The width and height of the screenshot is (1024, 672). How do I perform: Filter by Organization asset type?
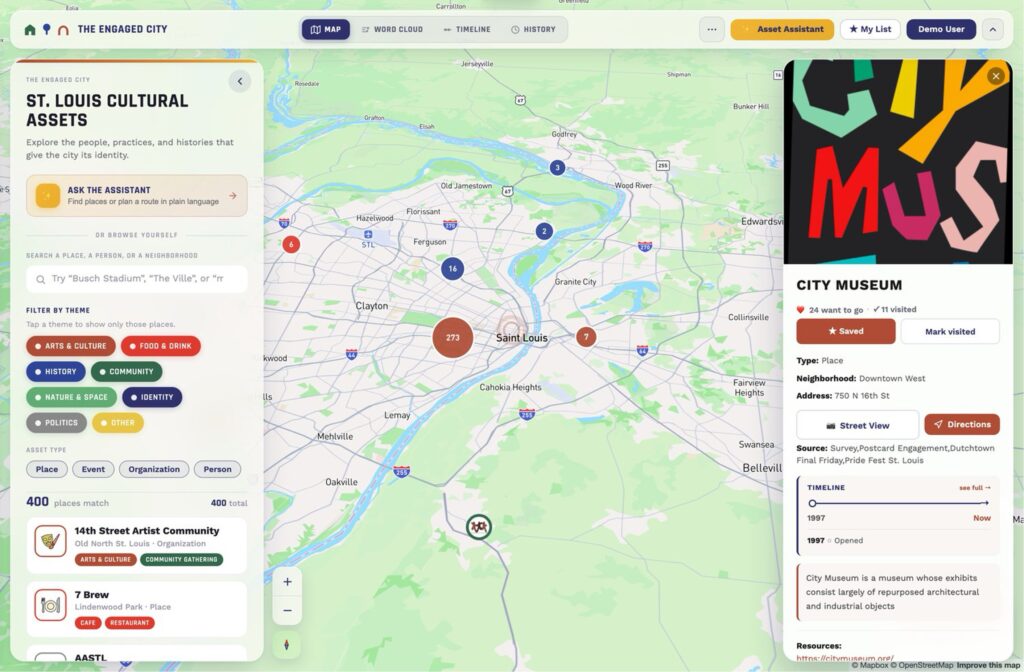coord(153,469)
